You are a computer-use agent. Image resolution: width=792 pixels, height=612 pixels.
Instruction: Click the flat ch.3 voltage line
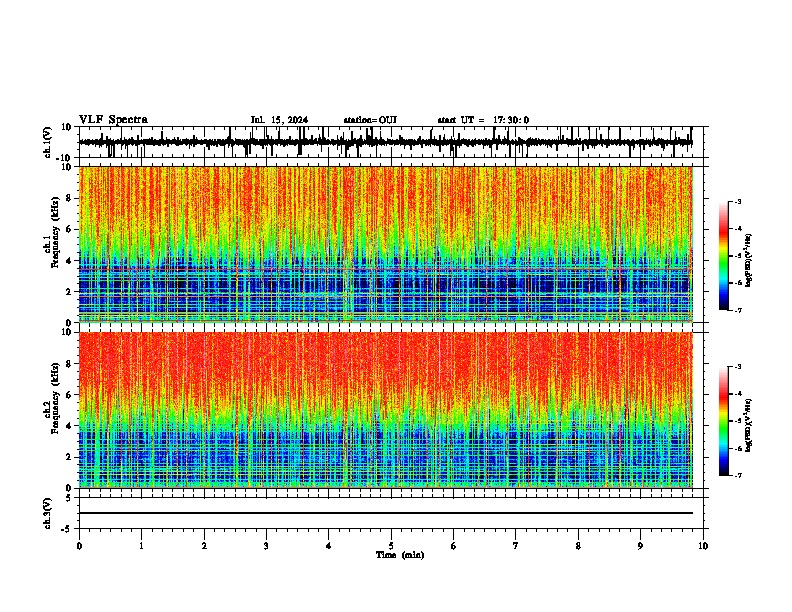point(386,513)
